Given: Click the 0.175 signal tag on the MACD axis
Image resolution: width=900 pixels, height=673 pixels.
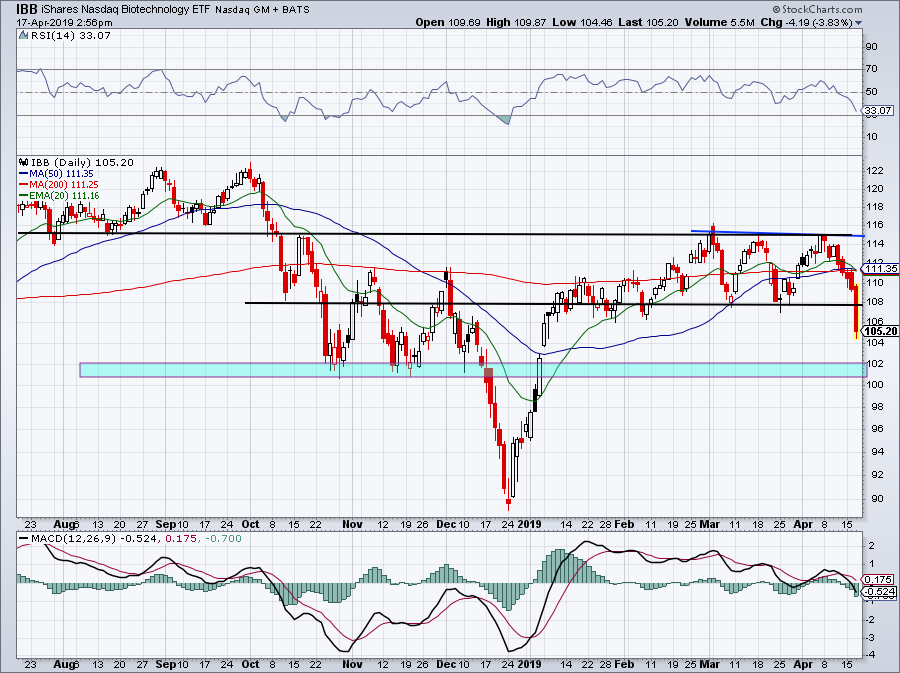Looking at the screenshot, I should [x=878, y=579].
